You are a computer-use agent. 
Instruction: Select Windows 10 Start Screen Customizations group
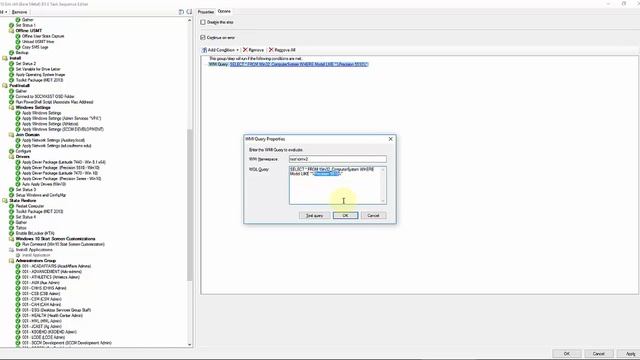pos(56,239)
